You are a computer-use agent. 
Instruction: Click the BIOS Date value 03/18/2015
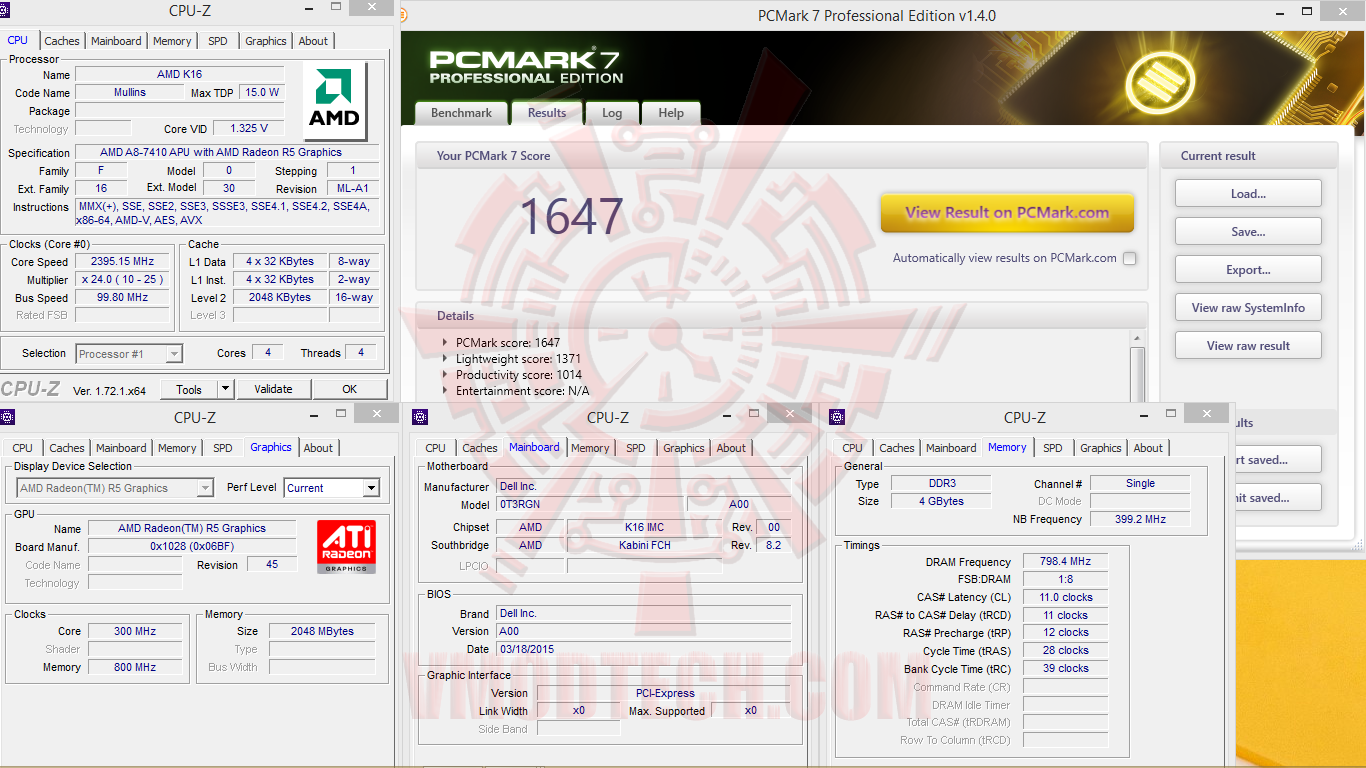point(643,650)
